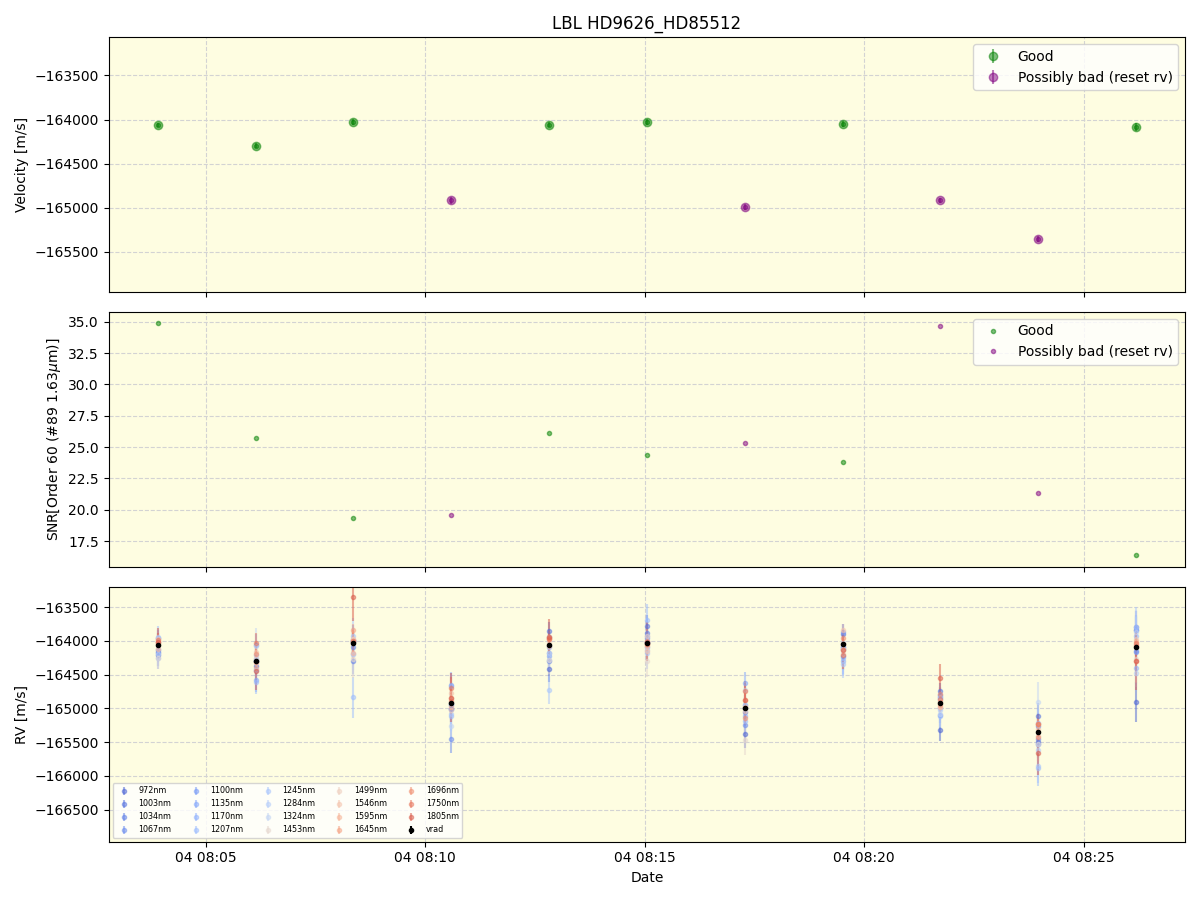Click the 1499nm legend marker
This screenshot has height=900, width=1200.
pos(340,791)
